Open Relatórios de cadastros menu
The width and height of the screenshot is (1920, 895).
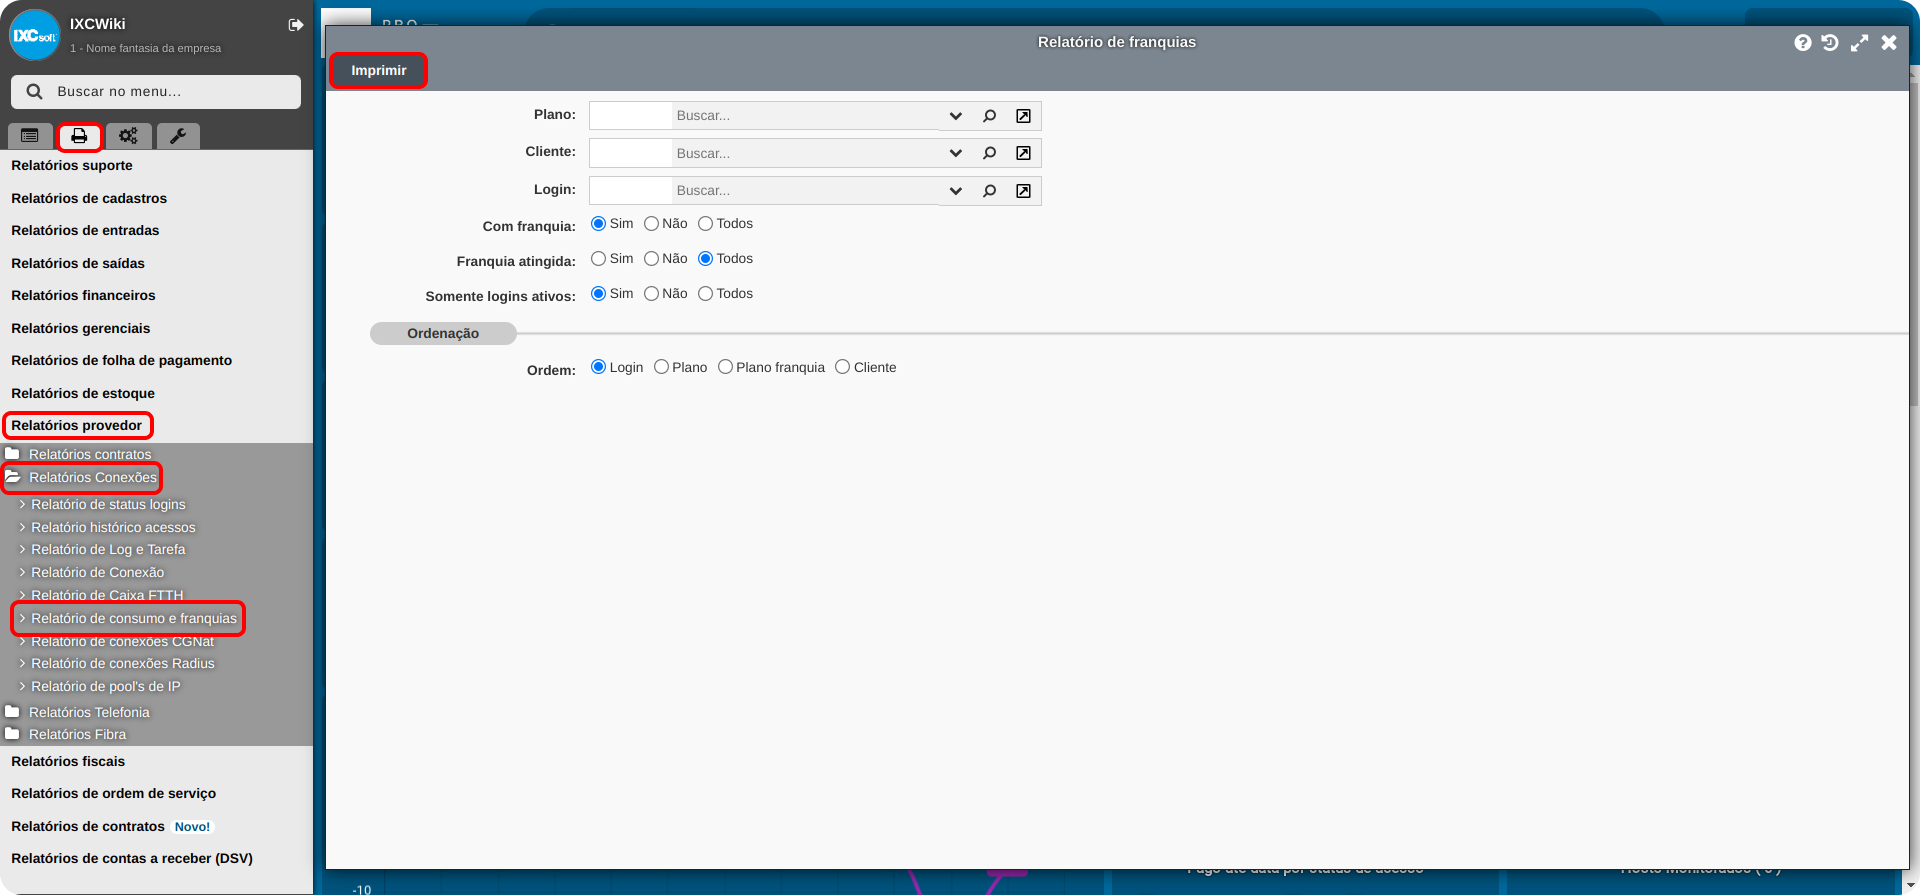click(89, 199)
